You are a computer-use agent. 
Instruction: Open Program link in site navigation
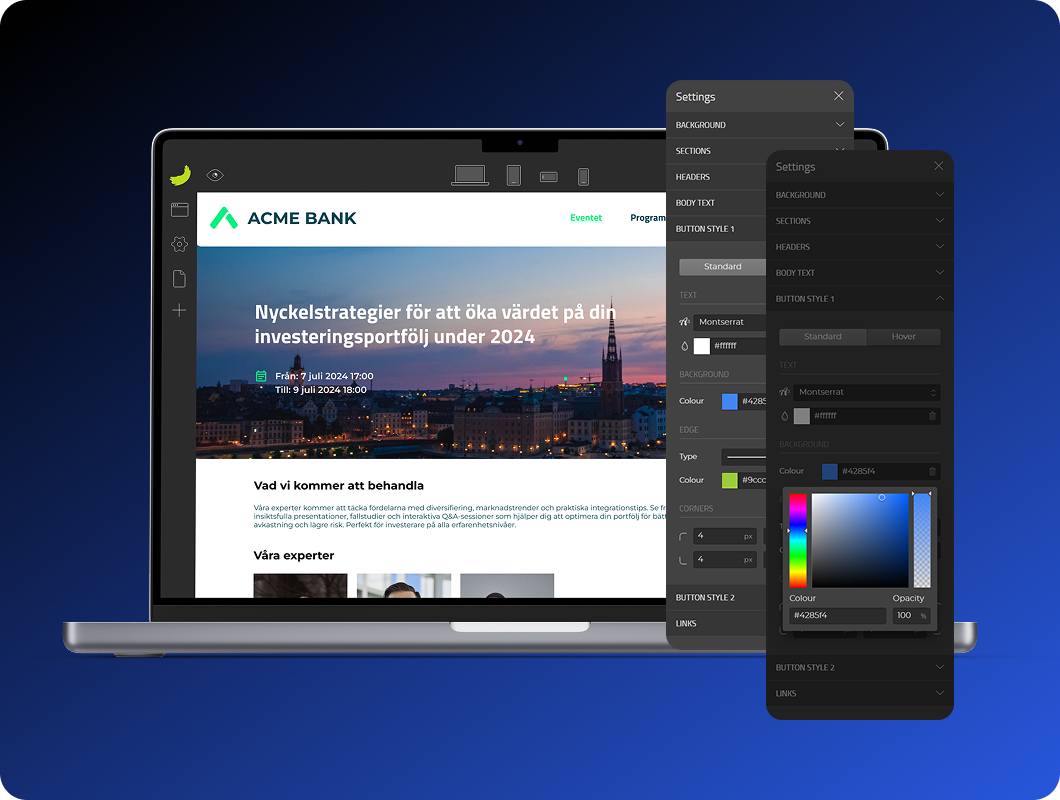click(648, 218)
